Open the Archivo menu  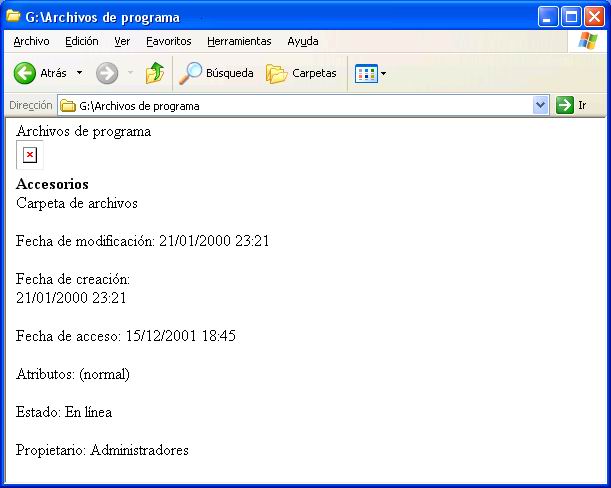tap(31, 41)
